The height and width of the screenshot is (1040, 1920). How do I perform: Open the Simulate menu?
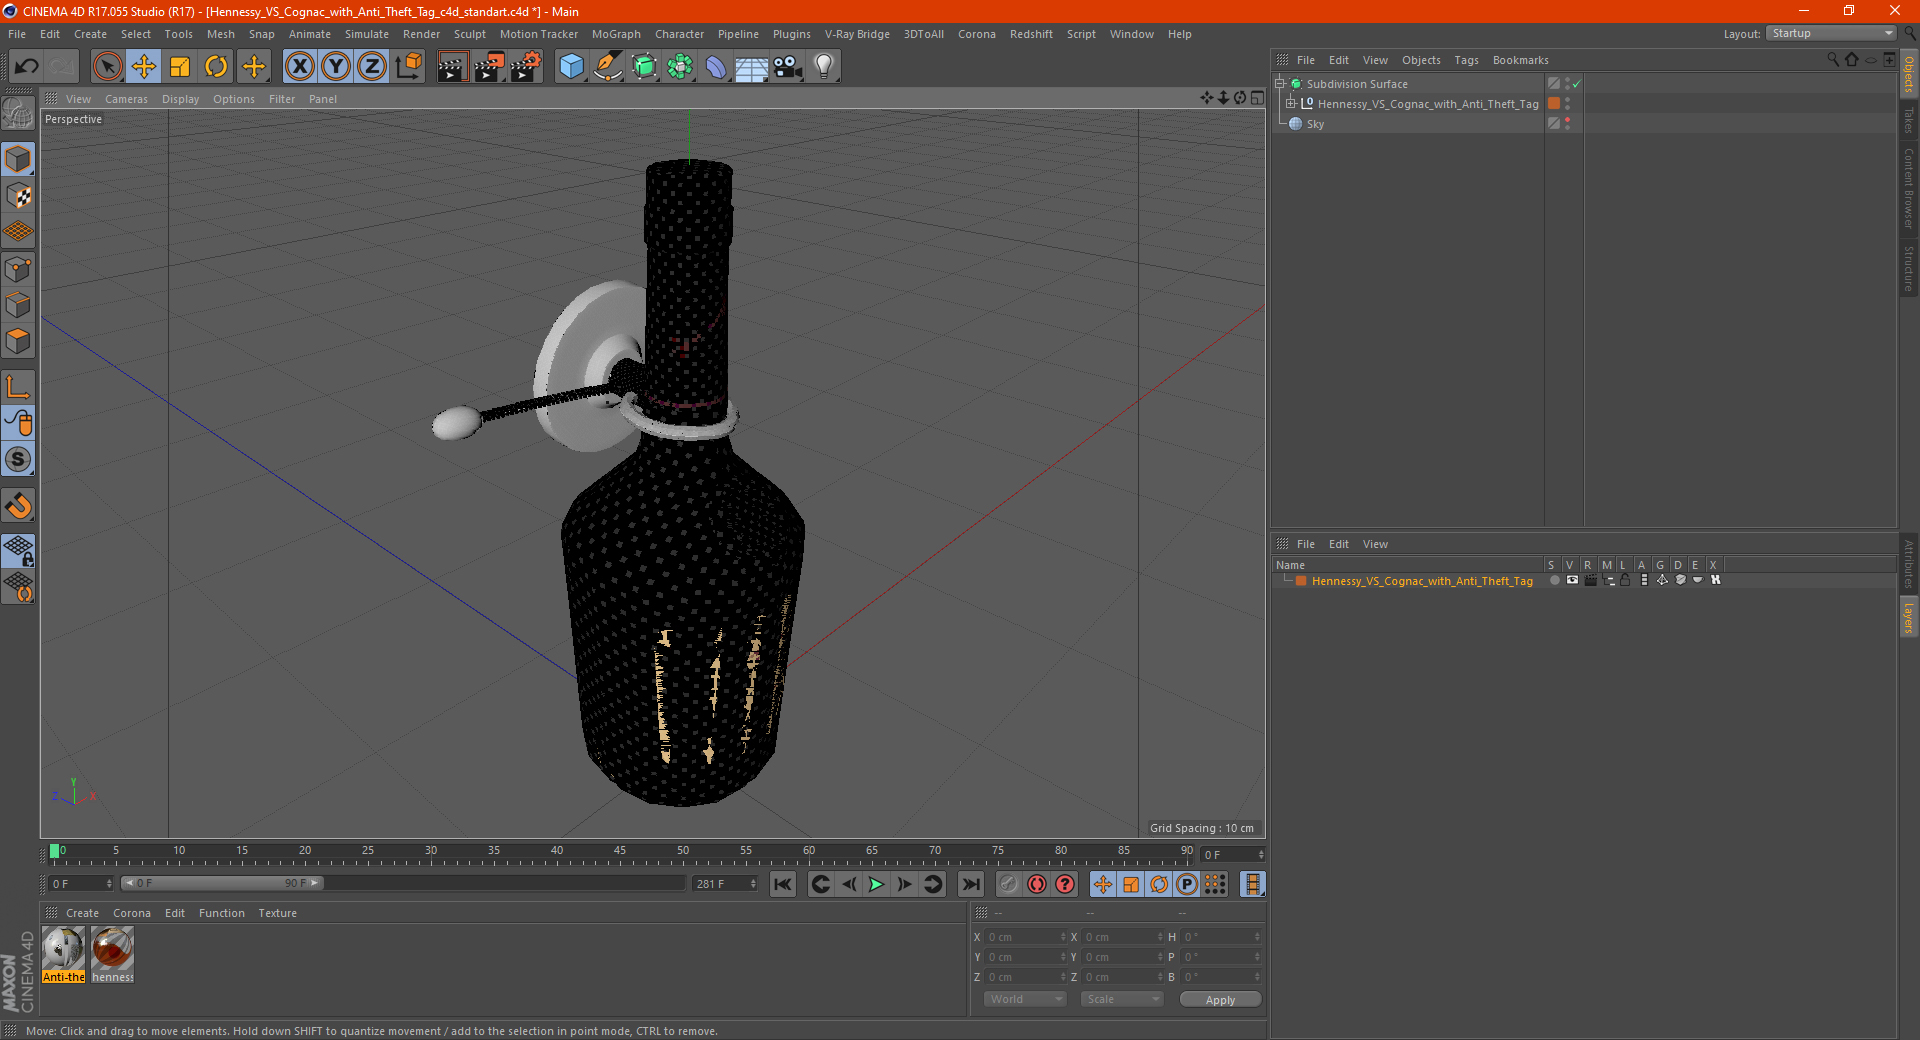coord(367,34)
